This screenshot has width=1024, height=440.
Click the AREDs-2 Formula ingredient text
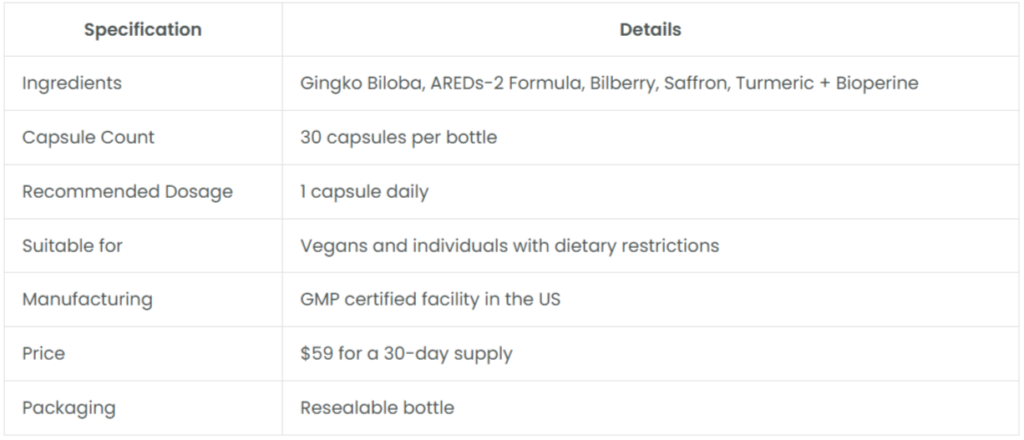tap(505, 84)
